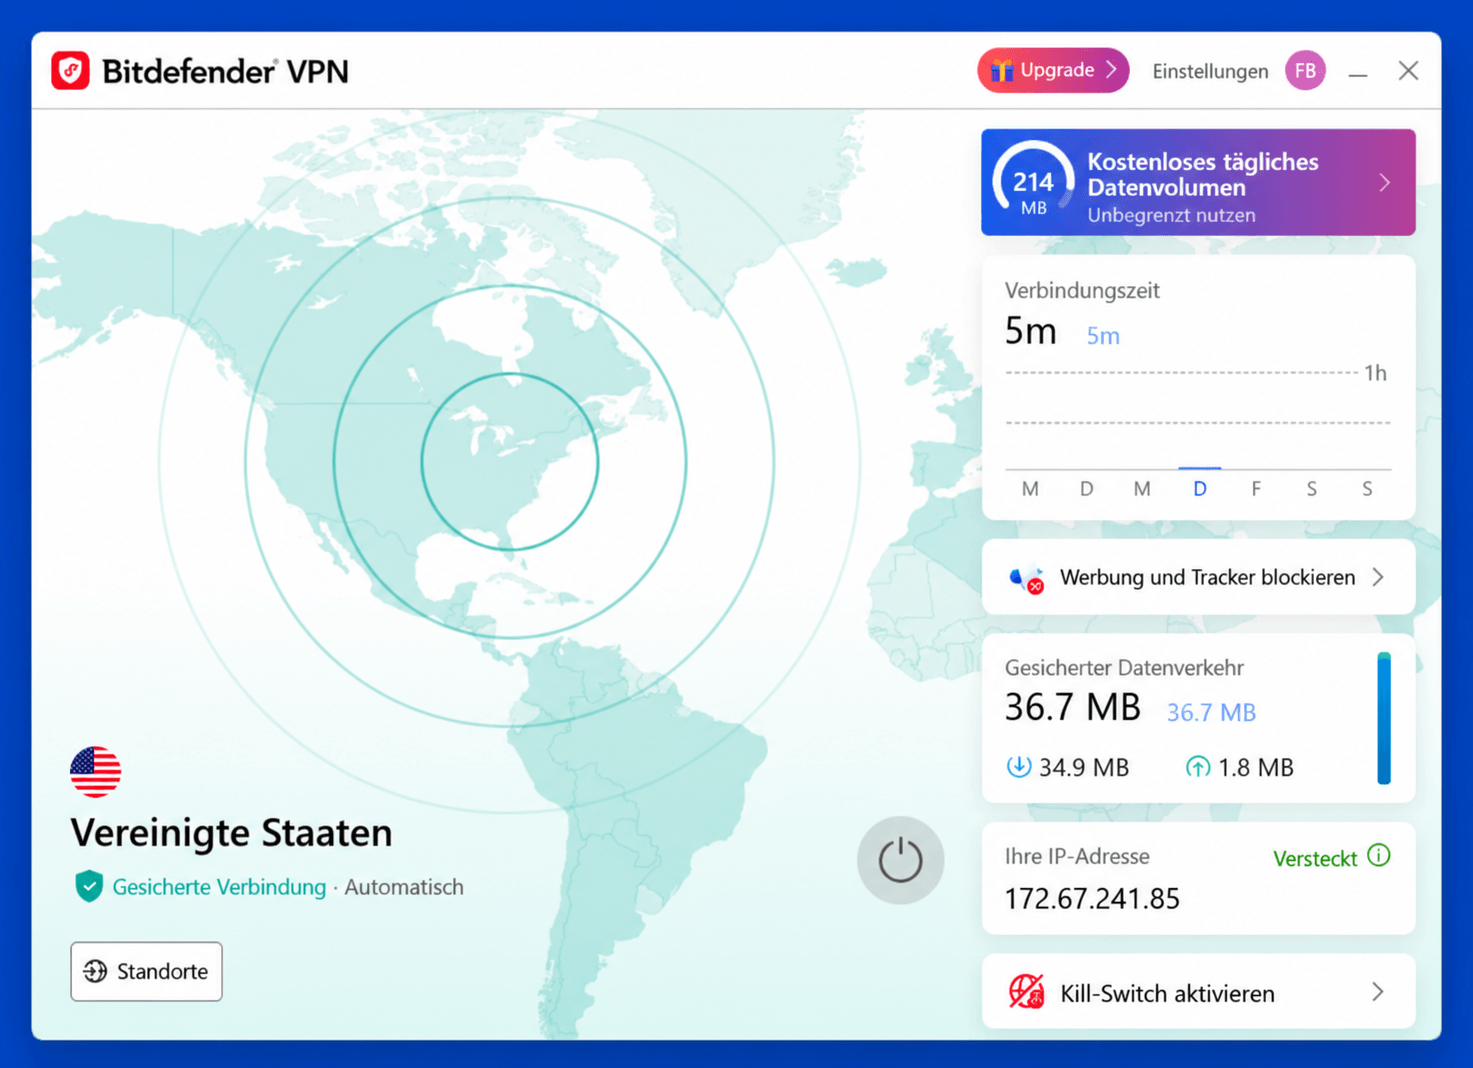Click the United States flag icon
Screen dimensions: 1473x1068
click(95, 771)
